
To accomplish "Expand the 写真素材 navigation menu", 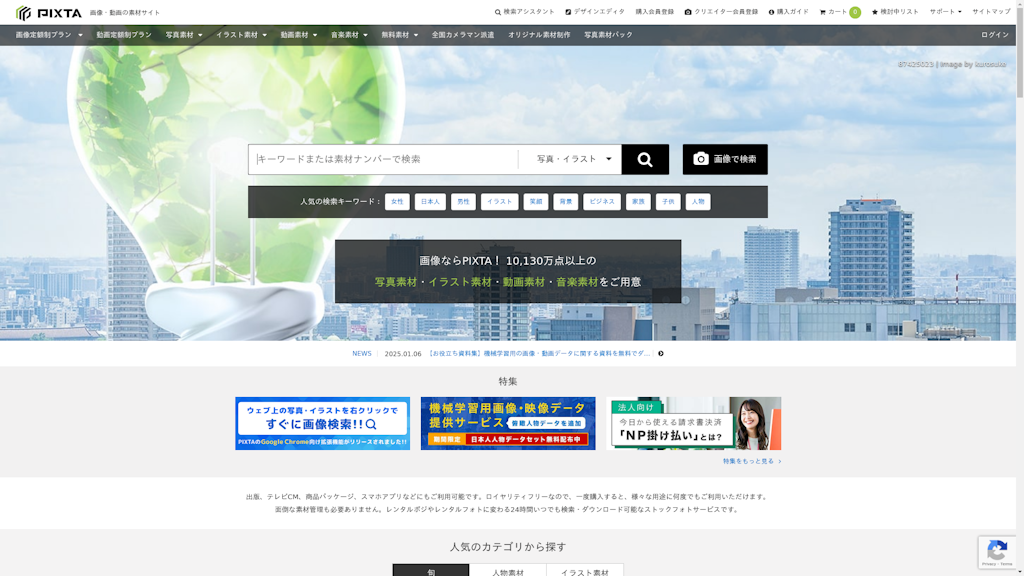I will click(x=184, y=35).
